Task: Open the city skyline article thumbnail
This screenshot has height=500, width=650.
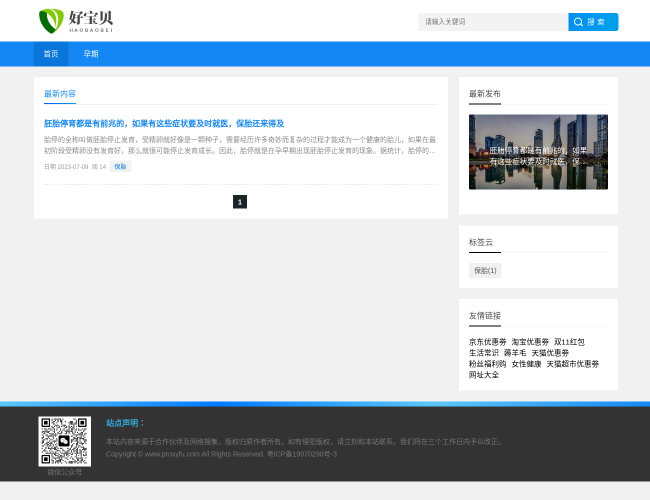Action: [x=538, y=152]
